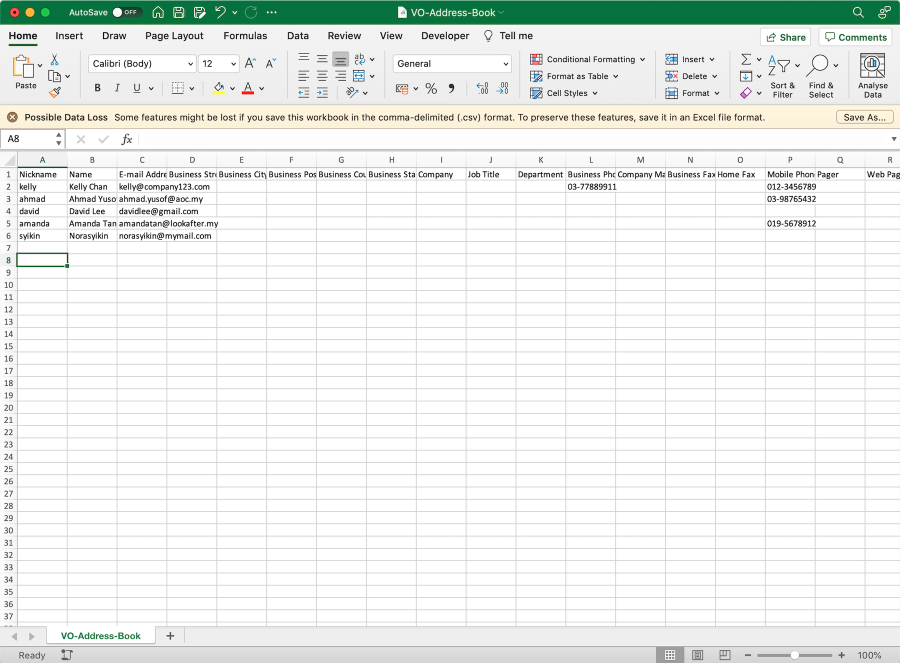Apply percent style to cell

[431, 89]
